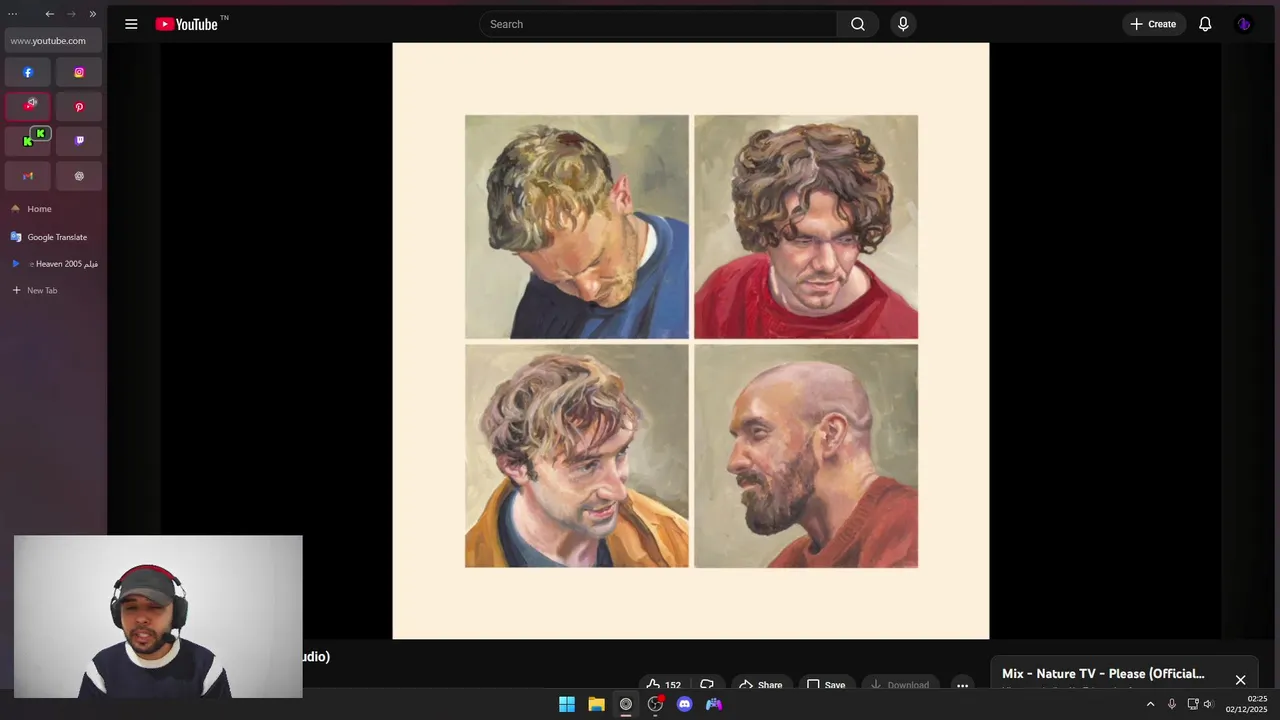Open the Mix - Nature TV playlist title
Screen dimensions: 1280x720
tap(1103, 674)
